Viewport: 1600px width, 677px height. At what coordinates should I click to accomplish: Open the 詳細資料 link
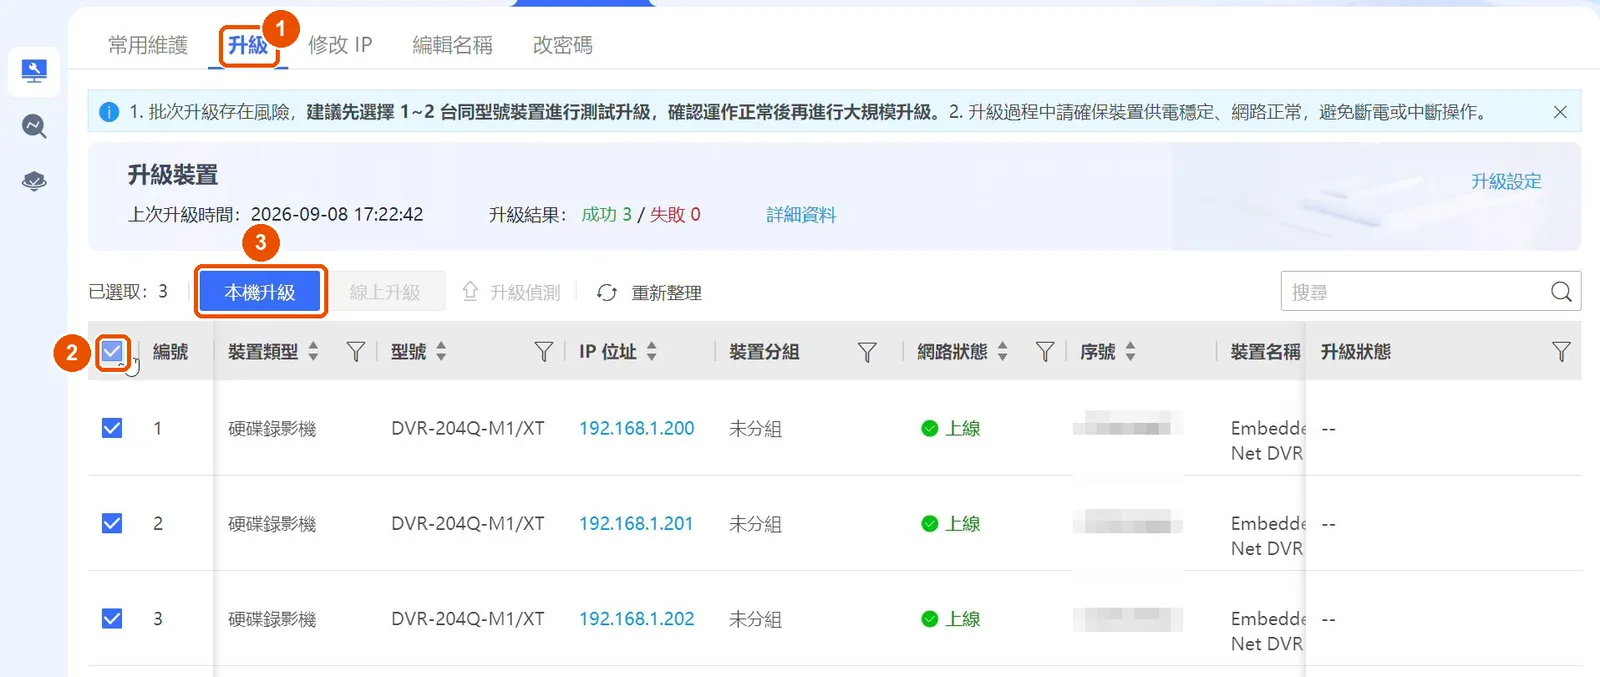(801, 214)
